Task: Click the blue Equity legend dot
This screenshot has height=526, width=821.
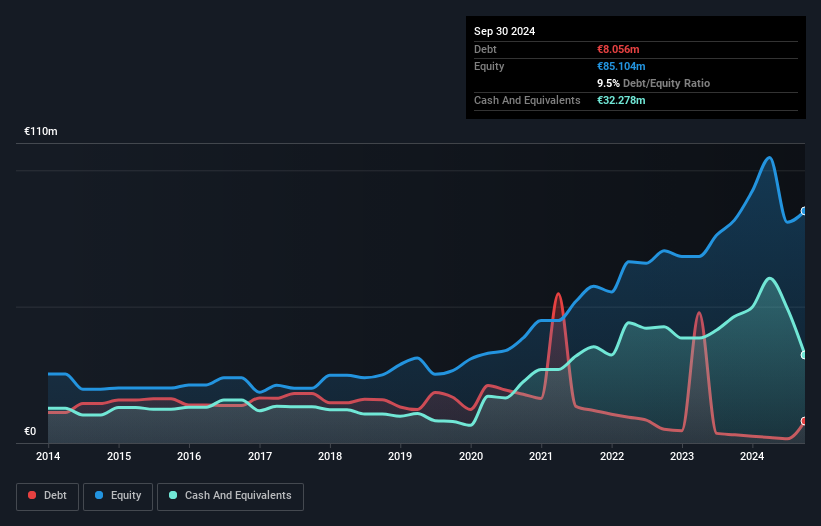Action: (100, 496)
